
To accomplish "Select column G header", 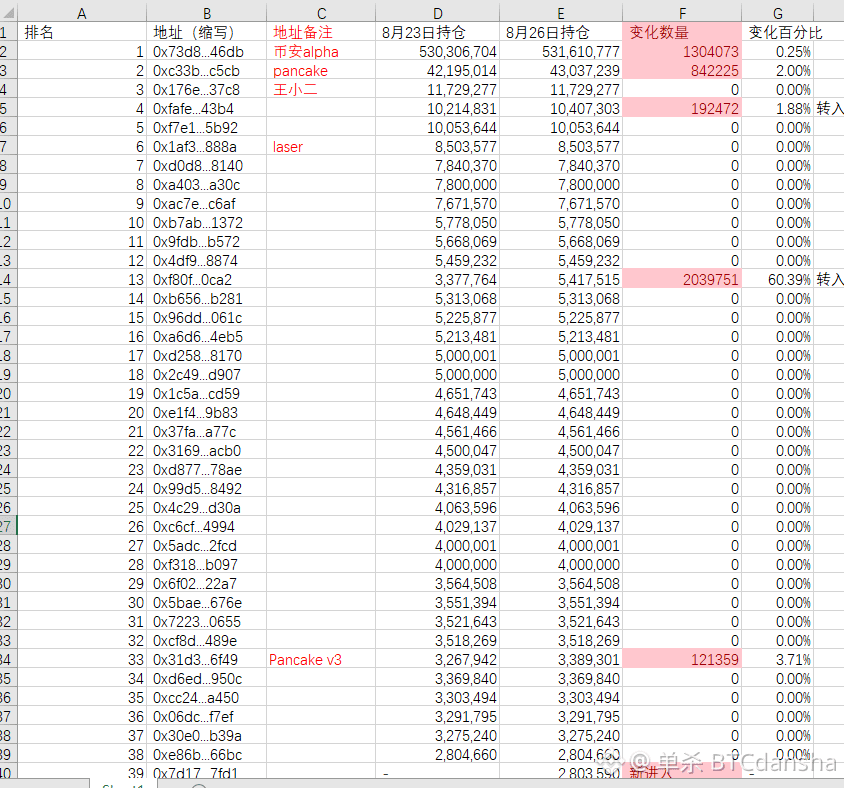I will click(x=778, y=13).
